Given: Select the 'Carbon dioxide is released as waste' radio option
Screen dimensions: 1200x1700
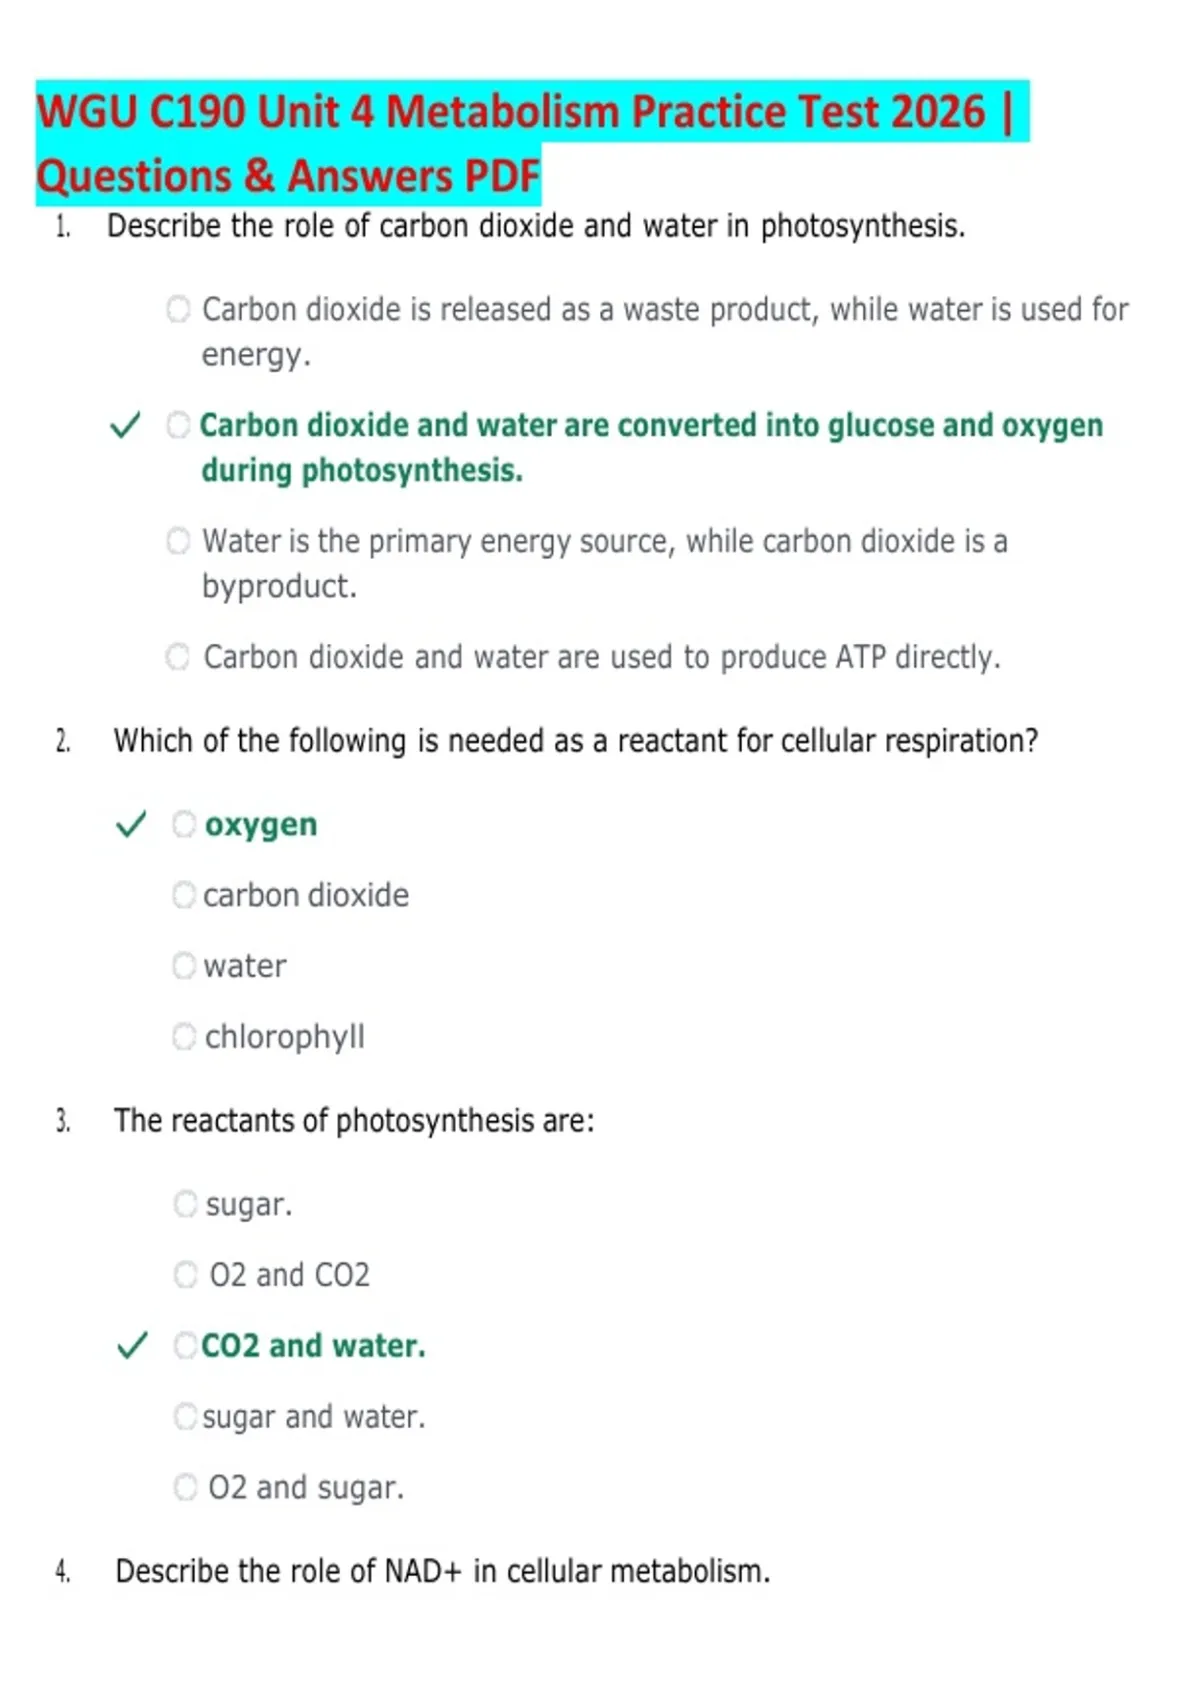Looking at the screenshot, I should coord(178,309).
